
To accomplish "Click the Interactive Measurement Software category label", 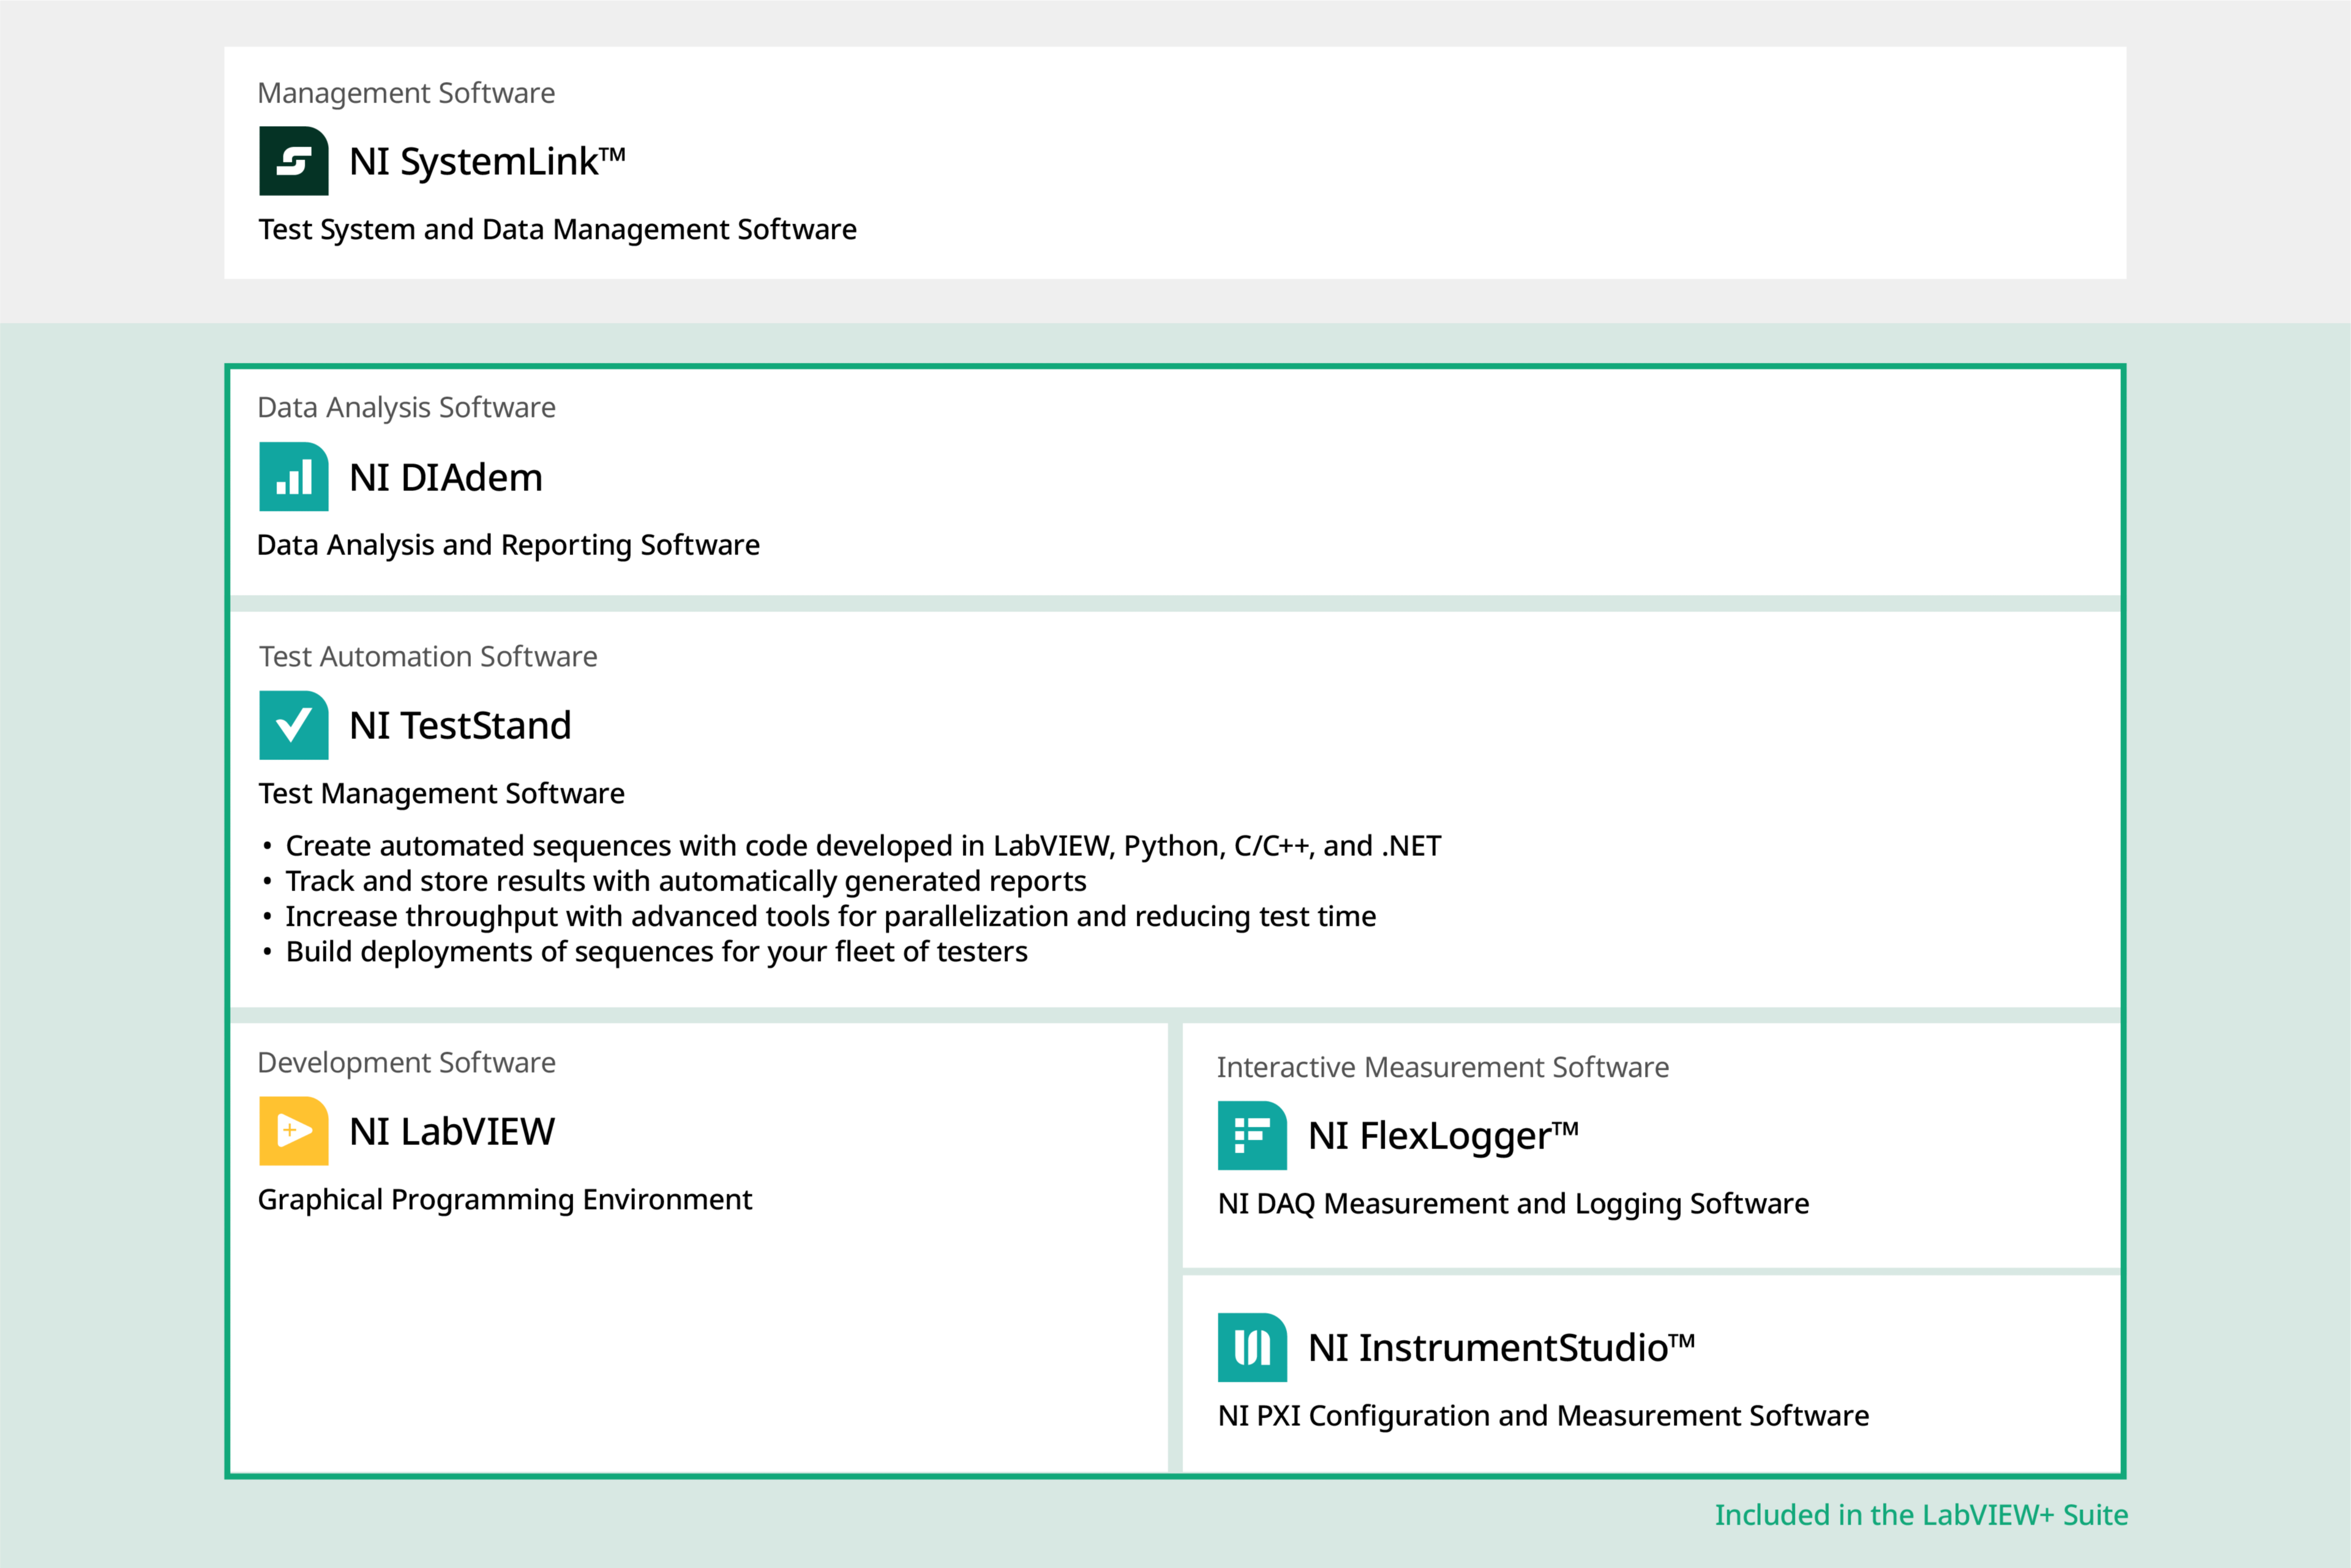I will coord(1443,1068).
